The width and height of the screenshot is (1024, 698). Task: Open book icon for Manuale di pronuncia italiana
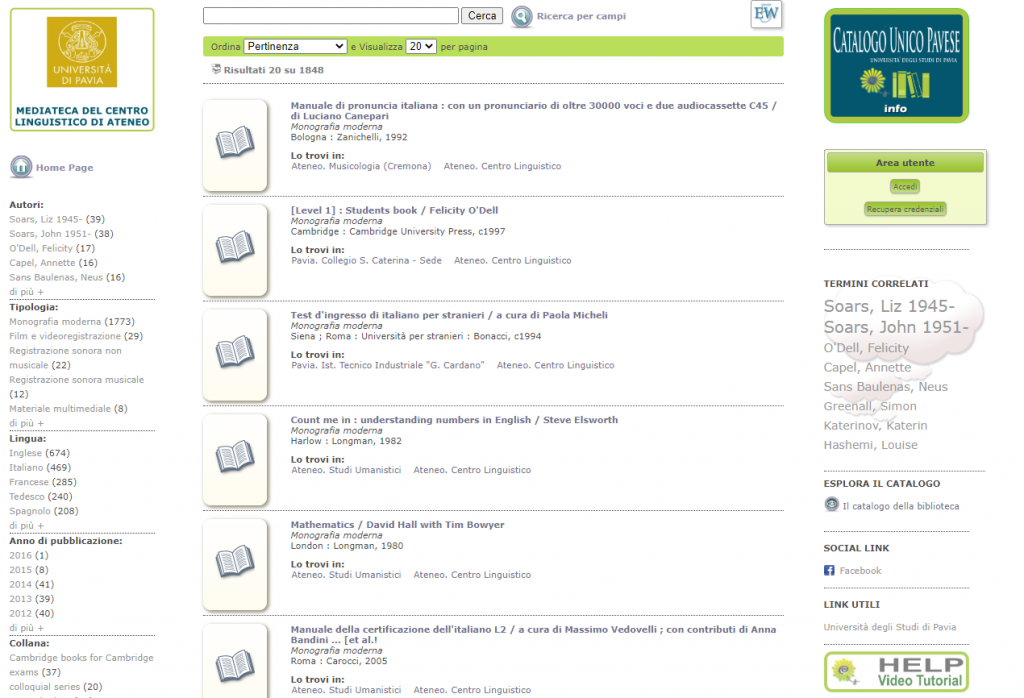235,143
